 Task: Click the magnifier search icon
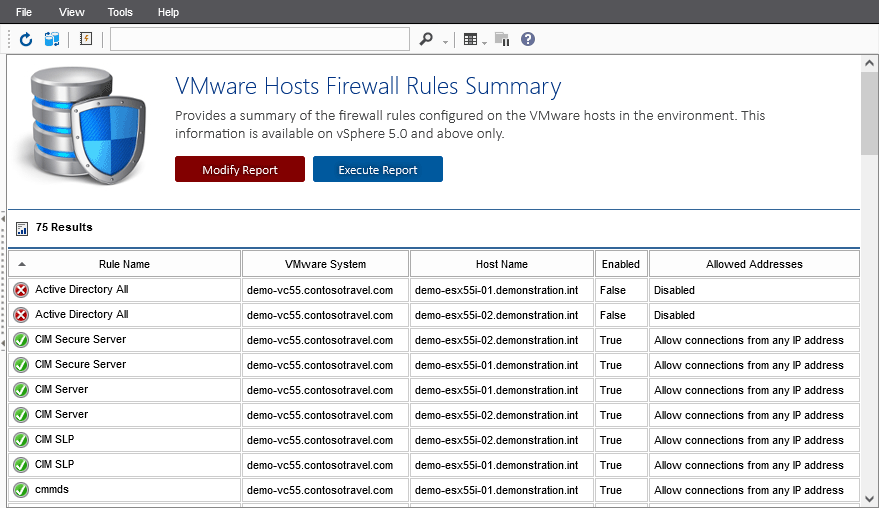426,39
